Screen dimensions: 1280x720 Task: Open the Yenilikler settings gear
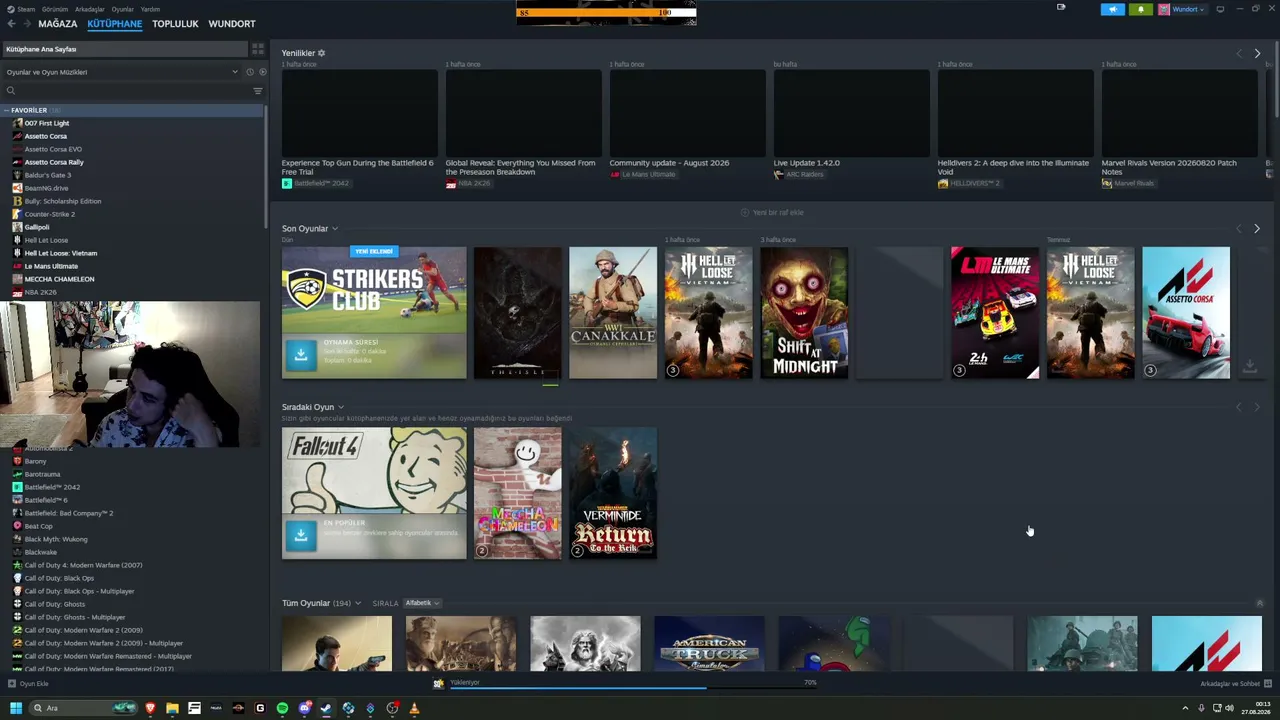(321, 53)
